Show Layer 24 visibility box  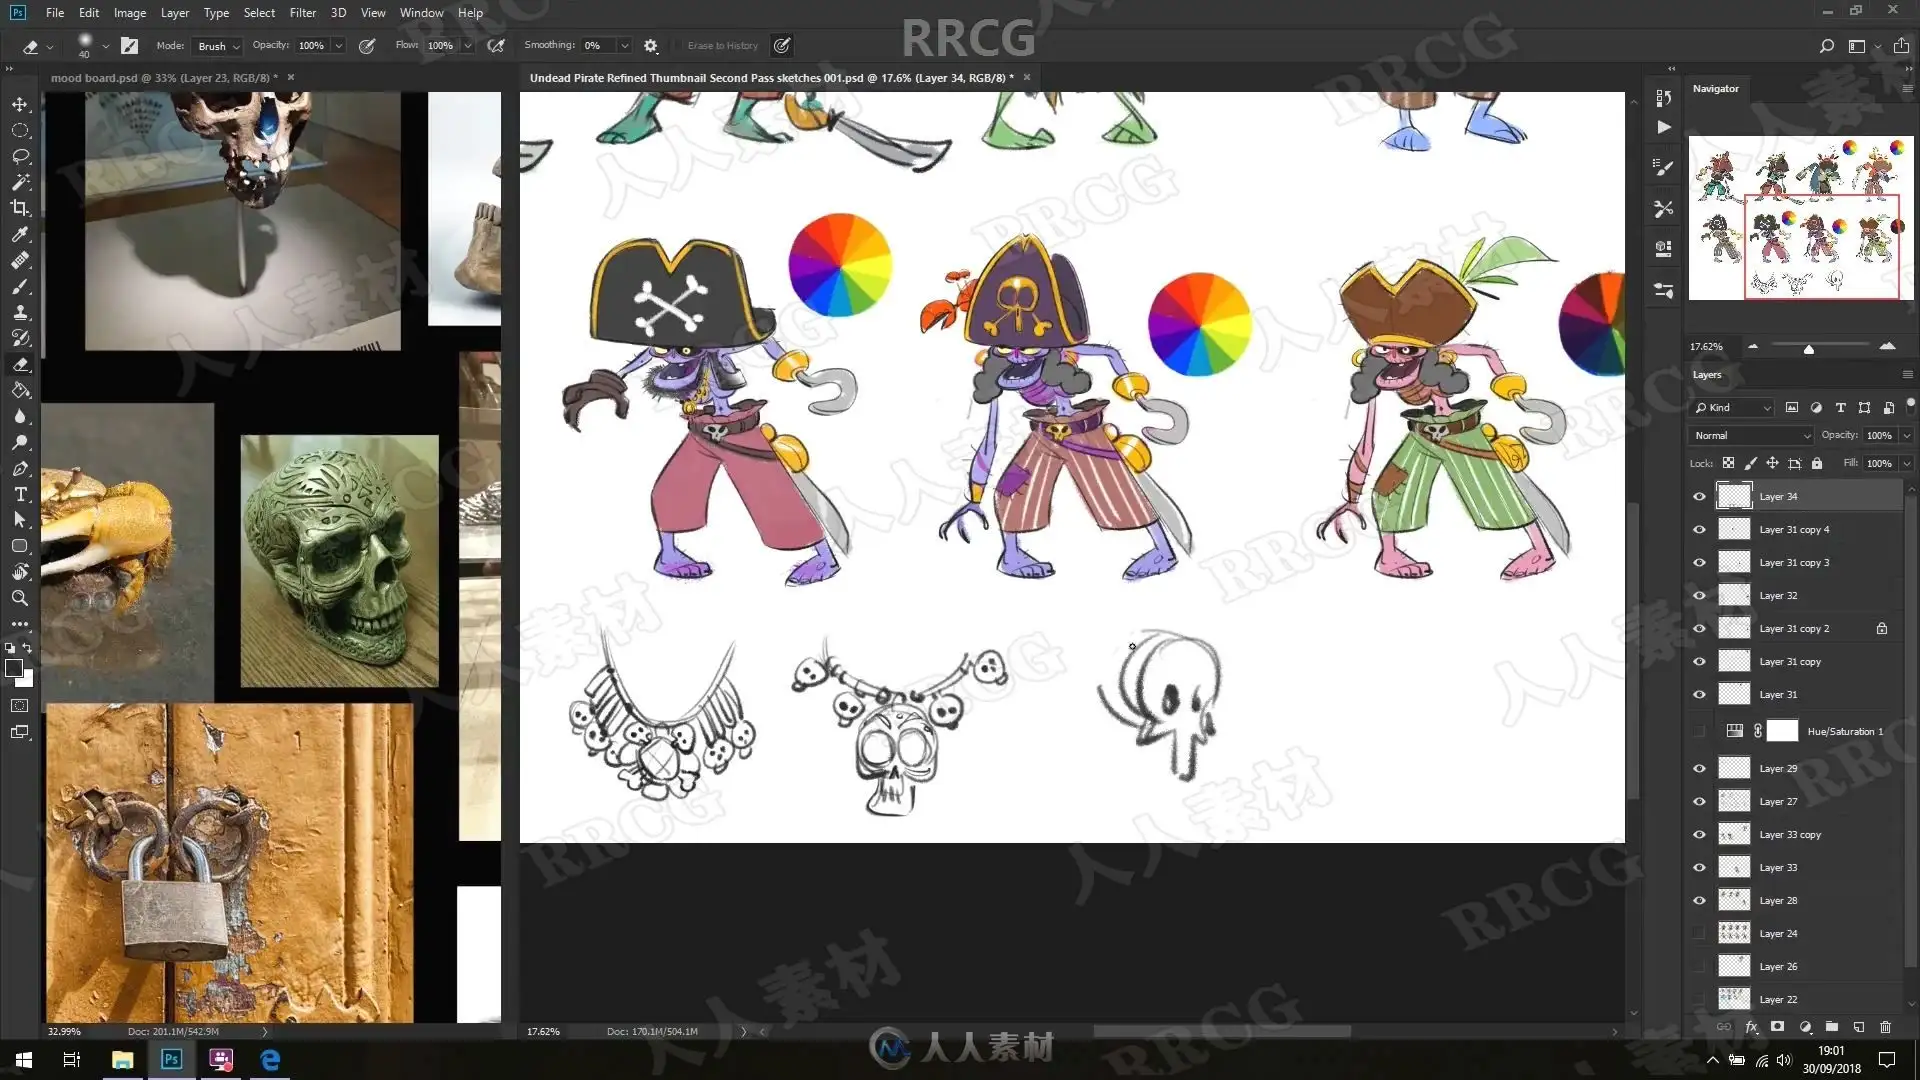click(x=1699, y=934)
